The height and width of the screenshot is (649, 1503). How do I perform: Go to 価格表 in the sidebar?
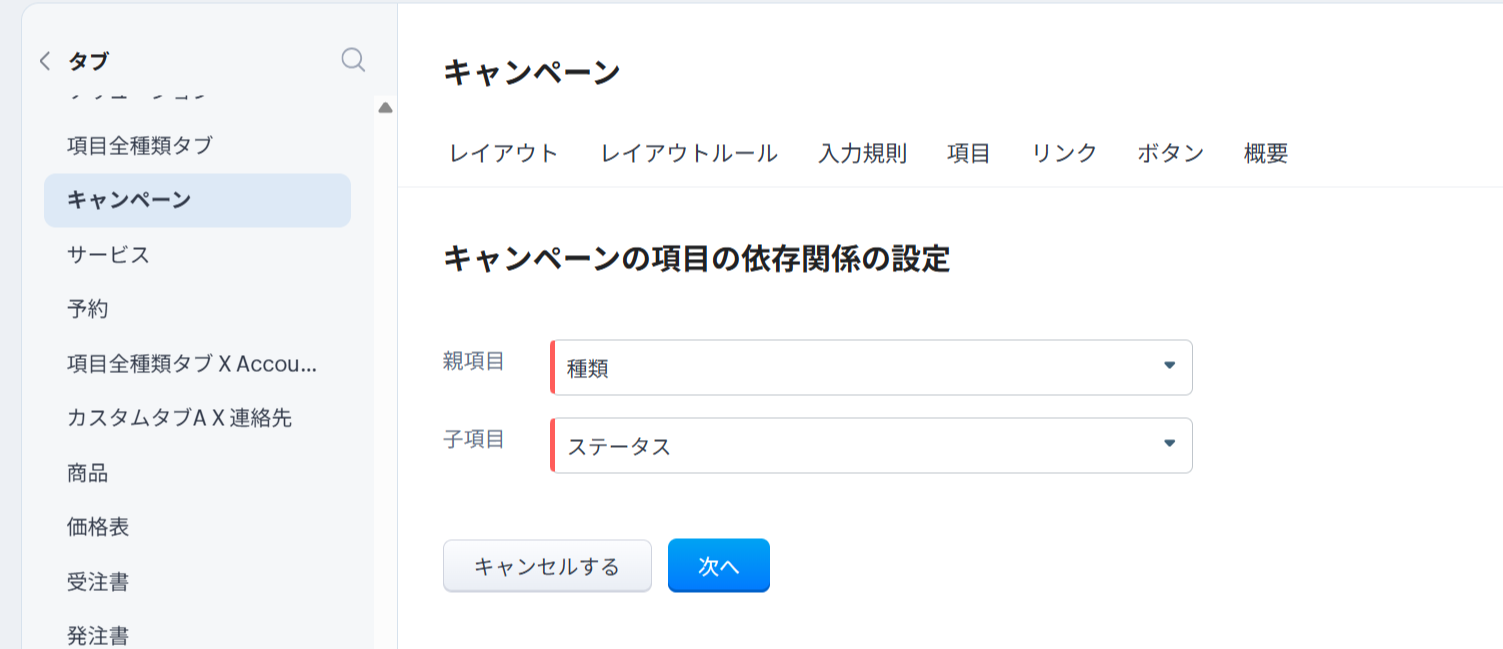[x=98, y=527]
